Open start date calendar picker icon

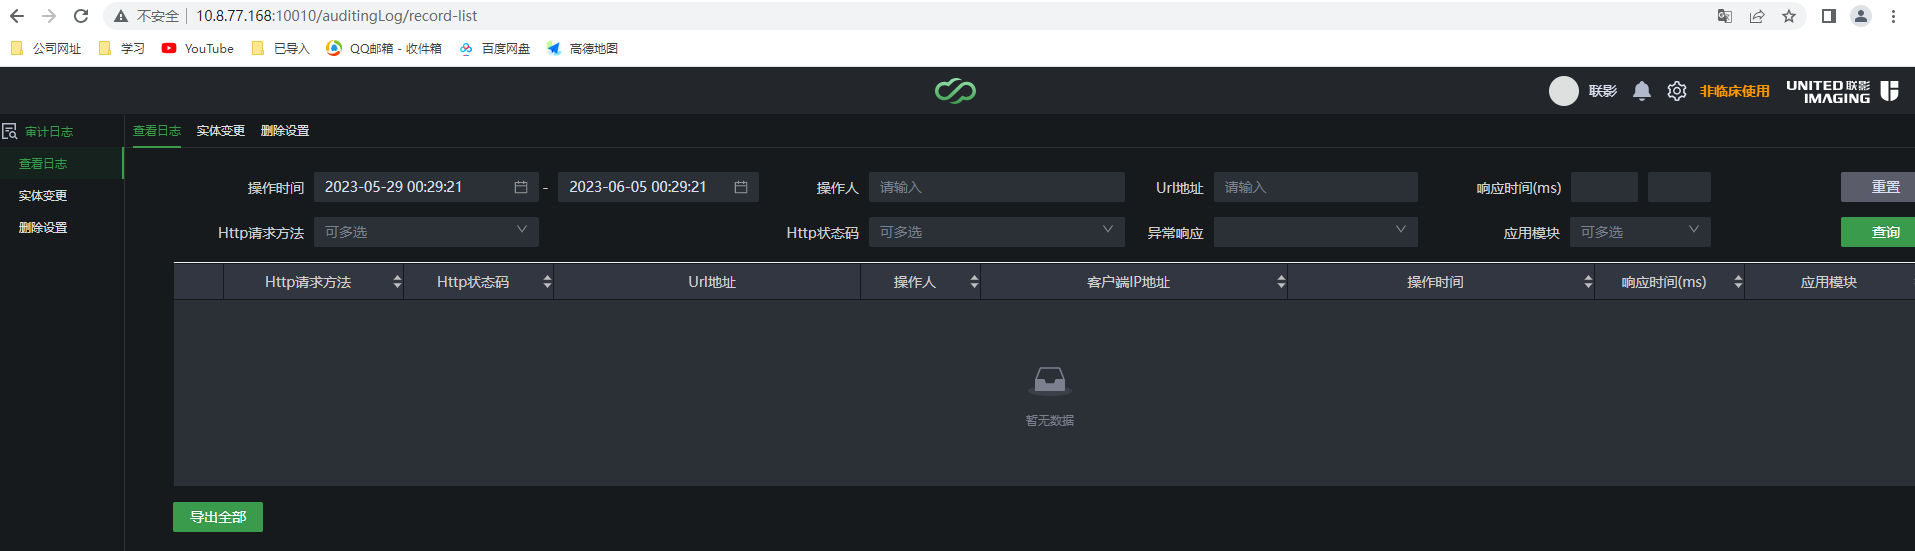pos(521,187)
